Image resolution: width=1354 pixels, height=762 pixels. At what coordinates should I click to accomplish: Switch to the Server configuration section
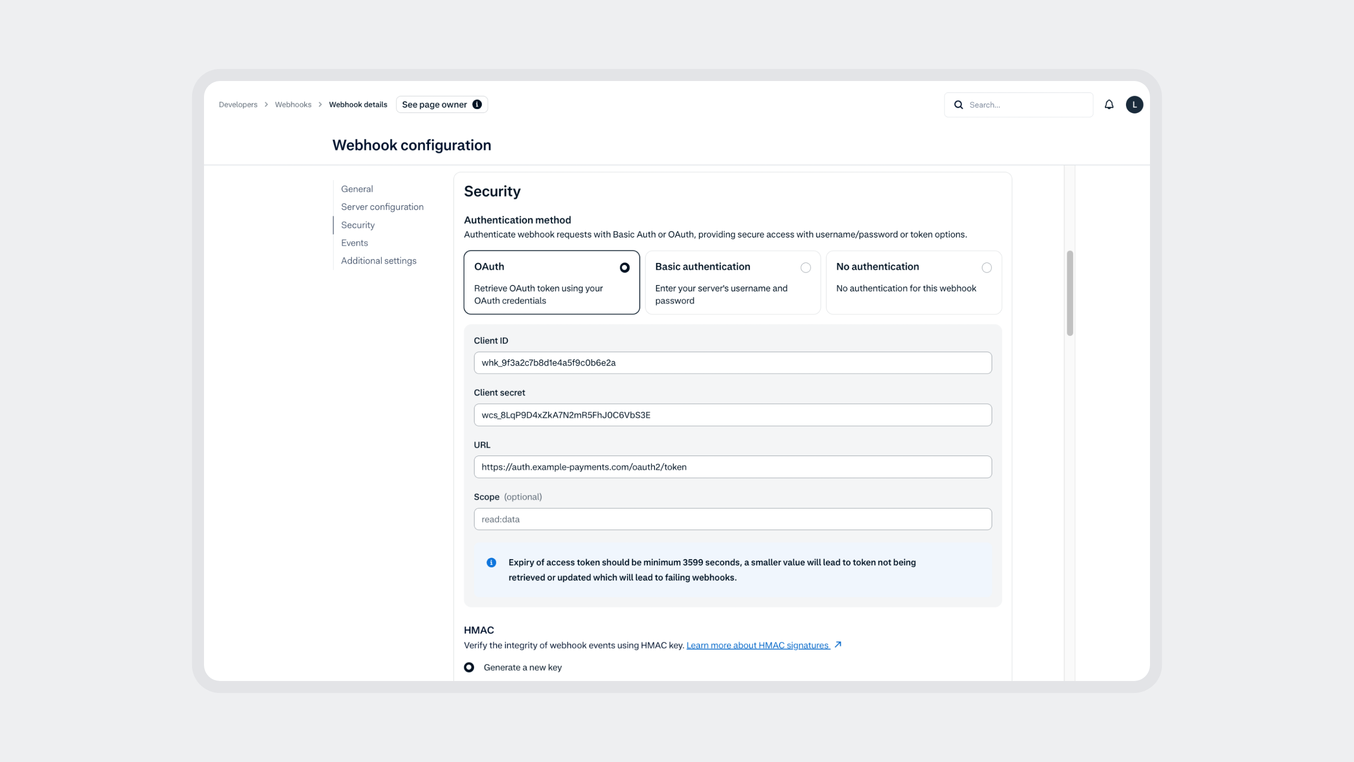[x=382, y=206]
